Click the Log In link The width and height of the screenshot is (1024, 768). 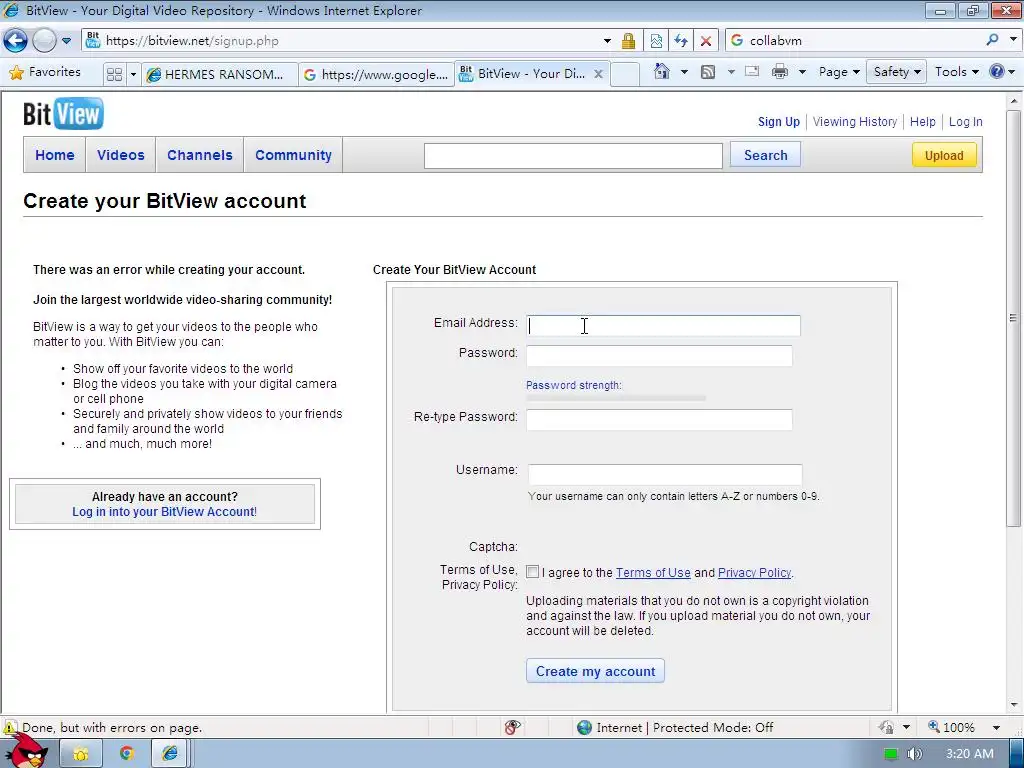tap(965, 121)
